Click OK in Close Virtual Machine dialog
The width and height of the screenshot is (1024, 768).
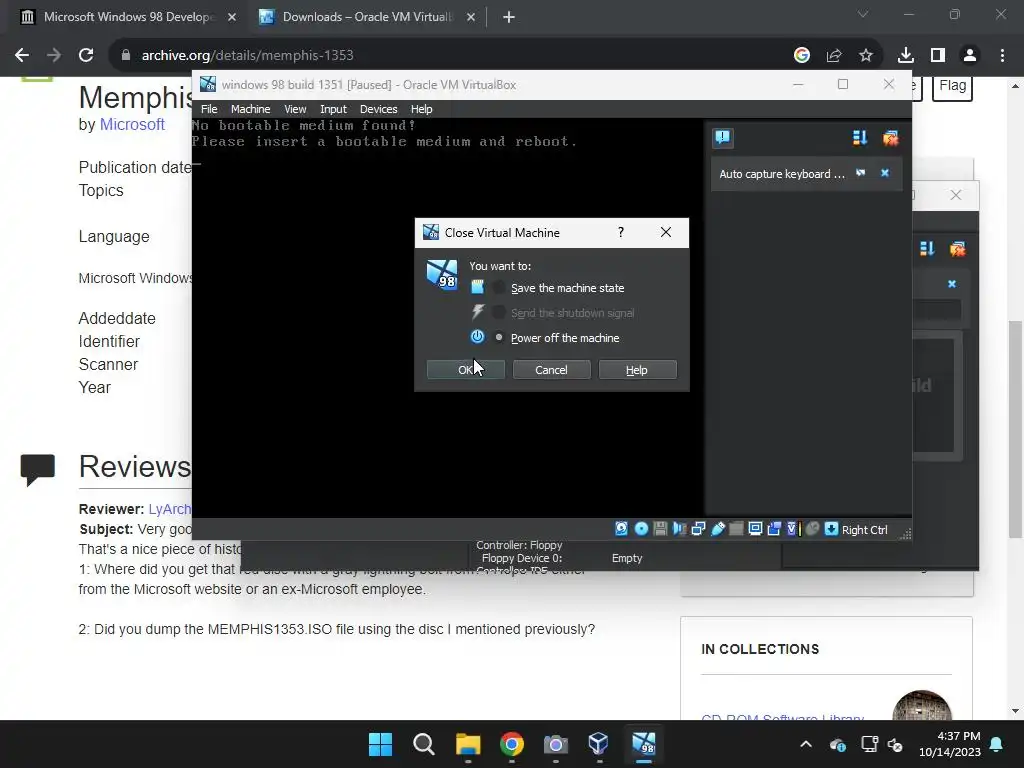(x=466, y=370)
